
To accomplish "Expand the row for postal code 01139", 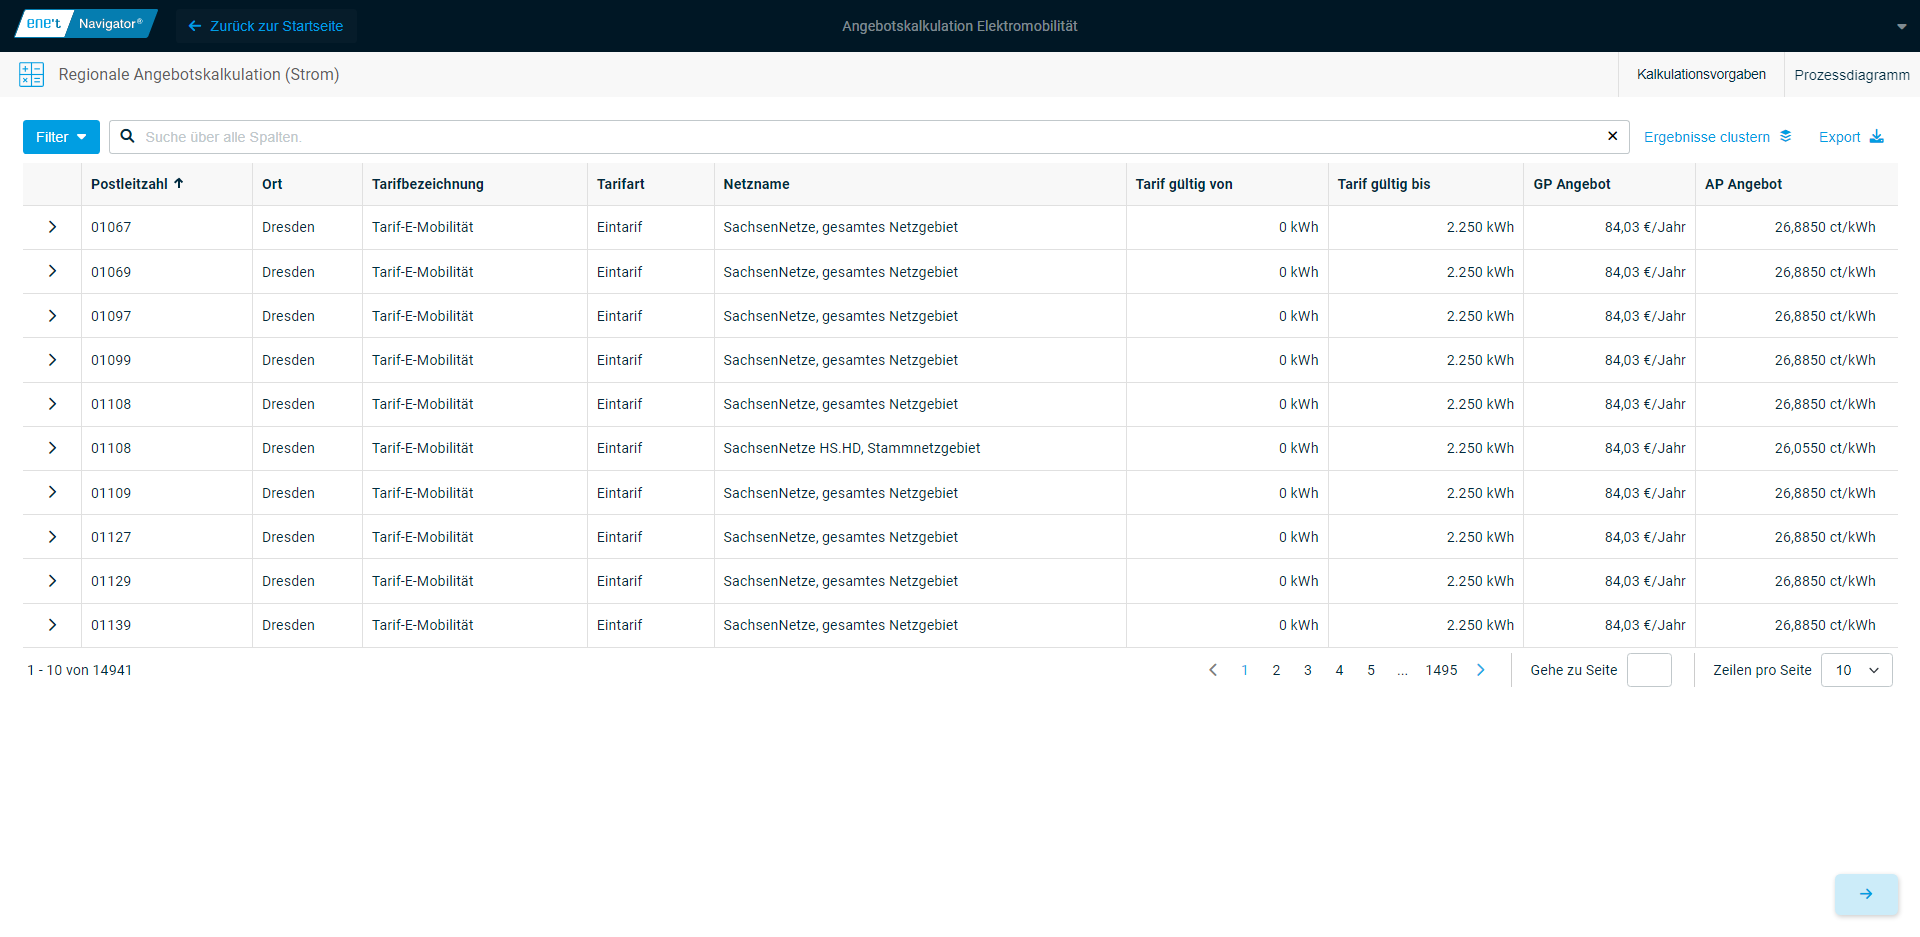I will [x=52, y=625].
